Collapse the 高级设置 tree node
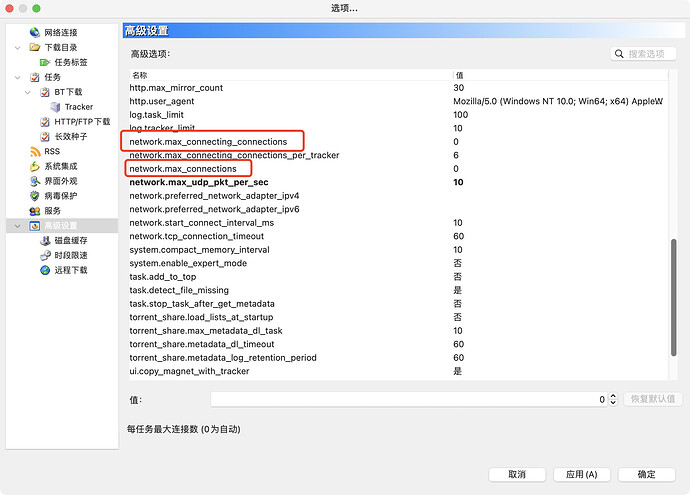The width and height of the screenshot is (690, 495). (x=21, y=226)
